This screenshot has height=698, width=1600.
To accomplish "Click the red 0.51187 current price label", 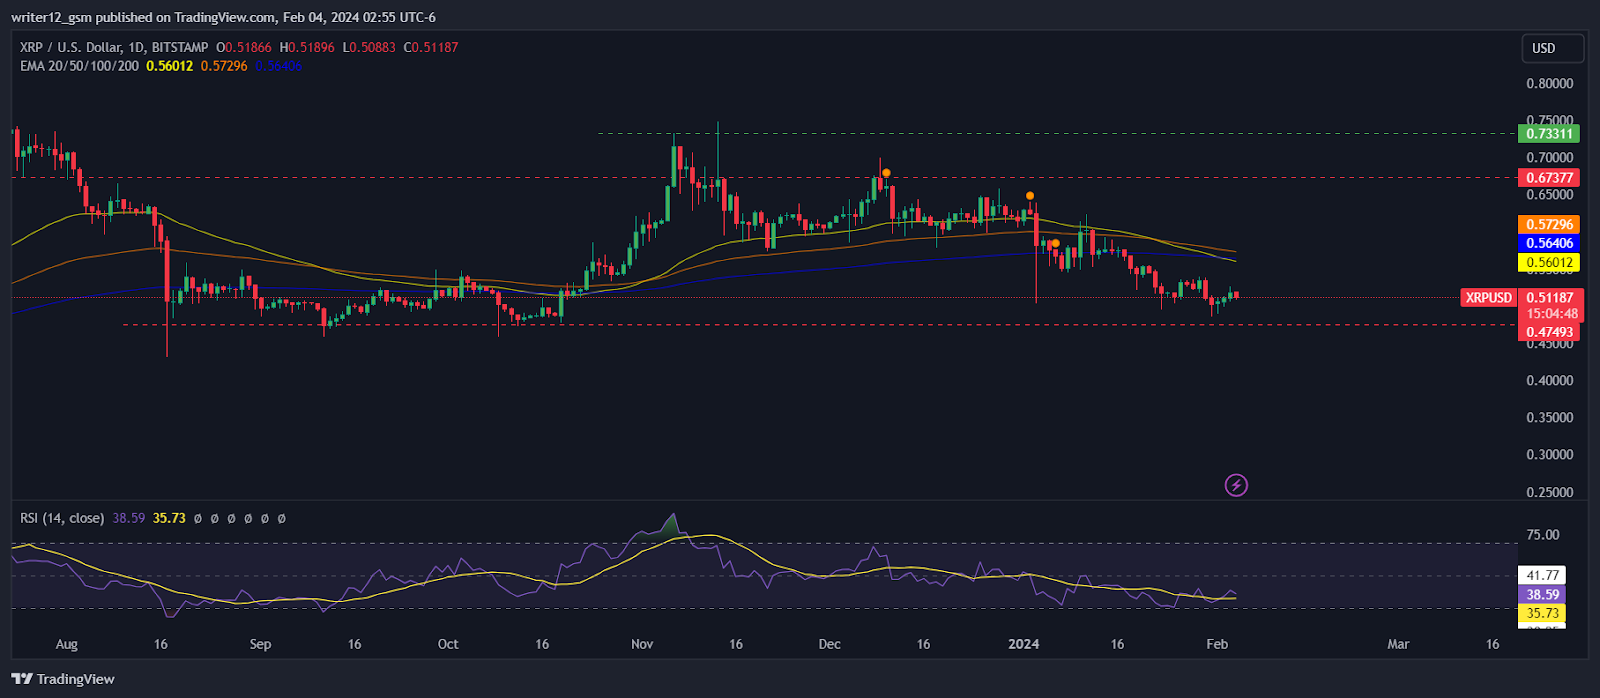I will coord(1549,298).
